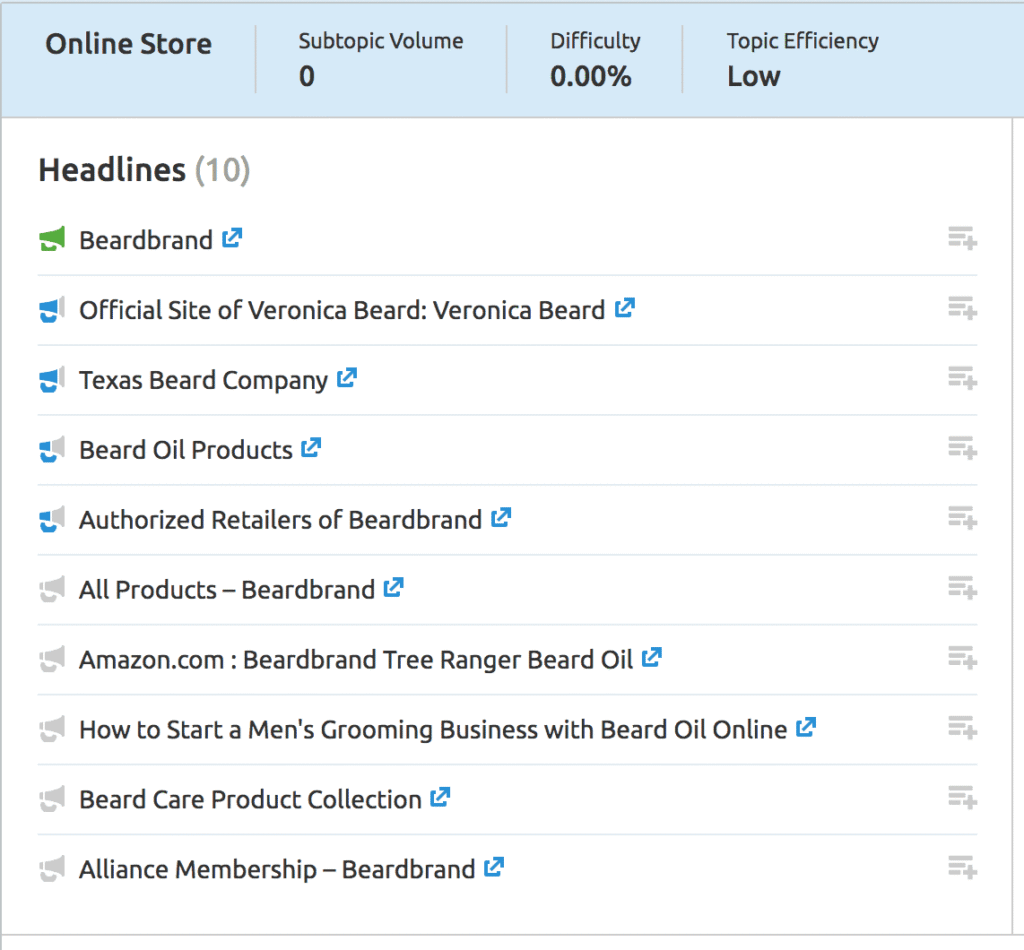Open external link for Texas Beard Company
1024x950 pixels.
click(347, 379)
